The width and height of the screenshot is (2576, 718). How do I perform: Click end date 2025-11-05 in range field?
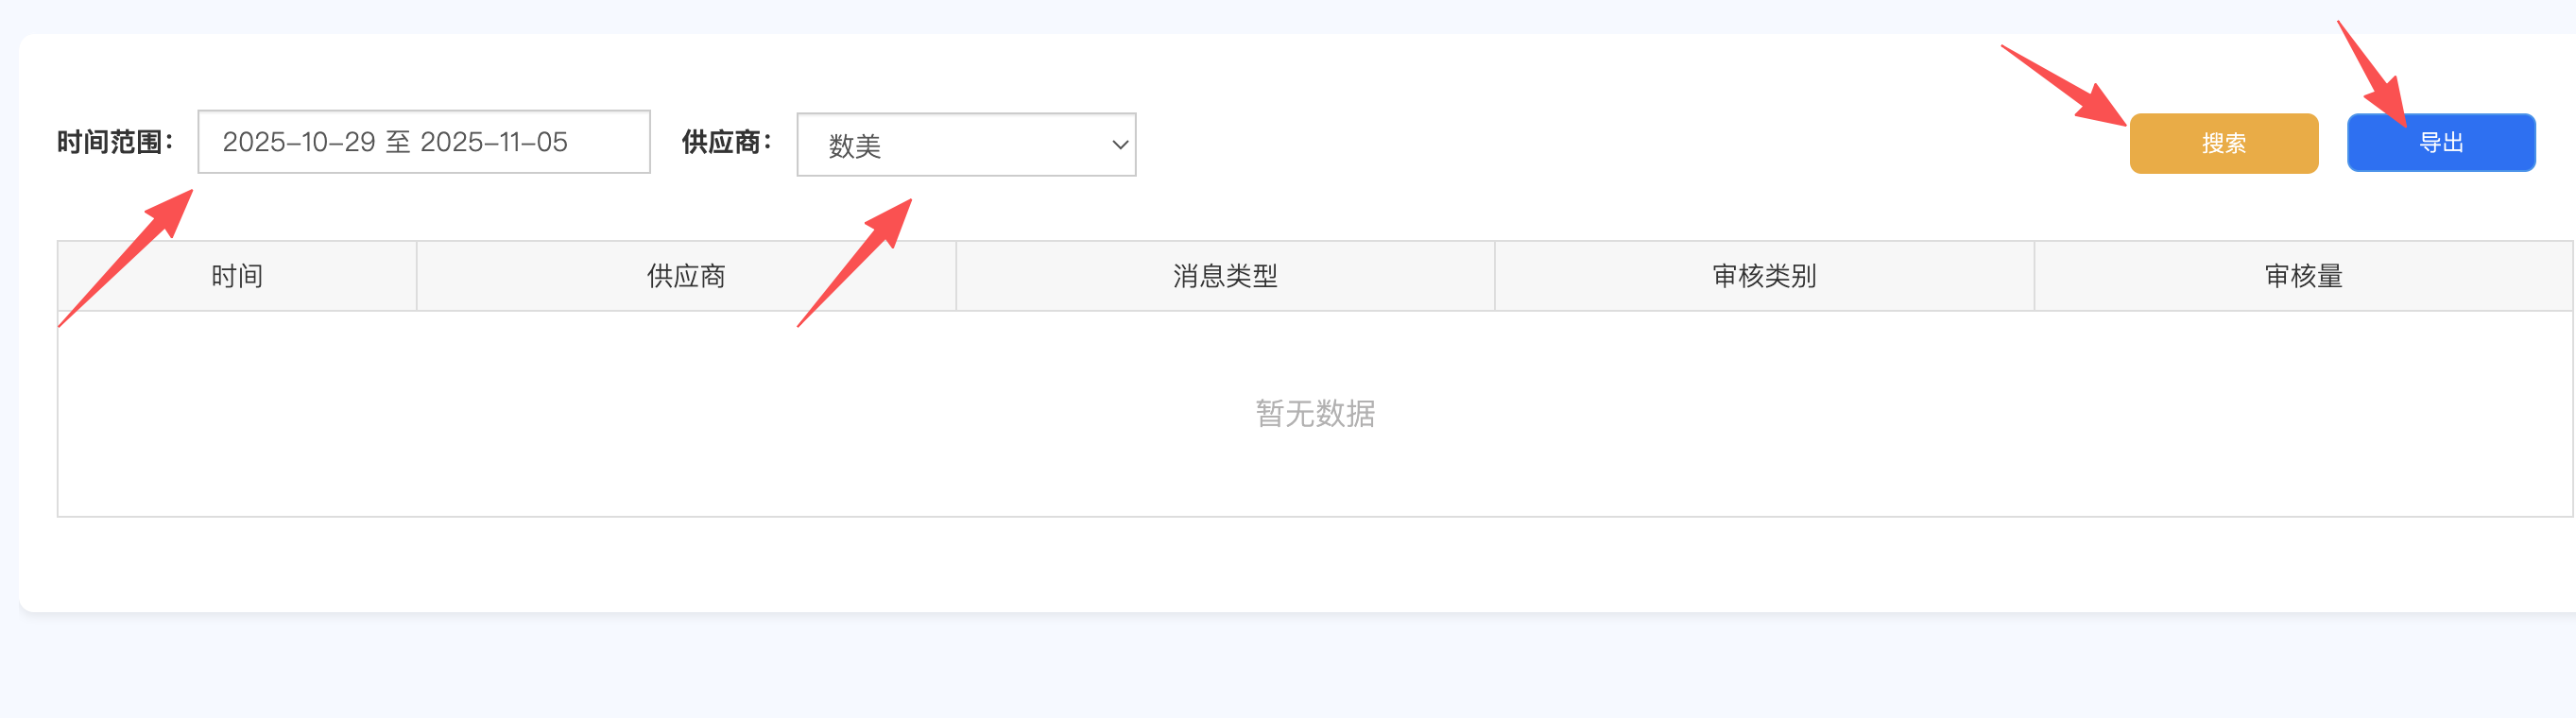(x=494, y=142)
